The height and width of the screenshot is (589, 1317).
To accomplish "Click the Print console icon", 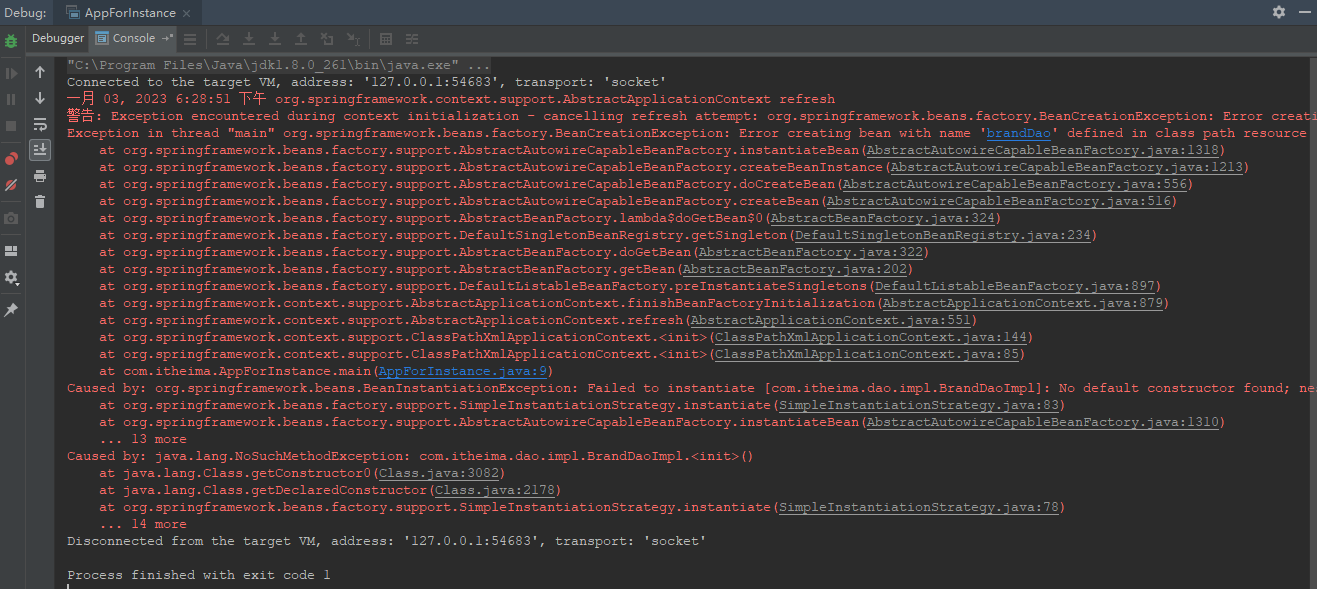I will pyautogui.click(x=40, y=176).
